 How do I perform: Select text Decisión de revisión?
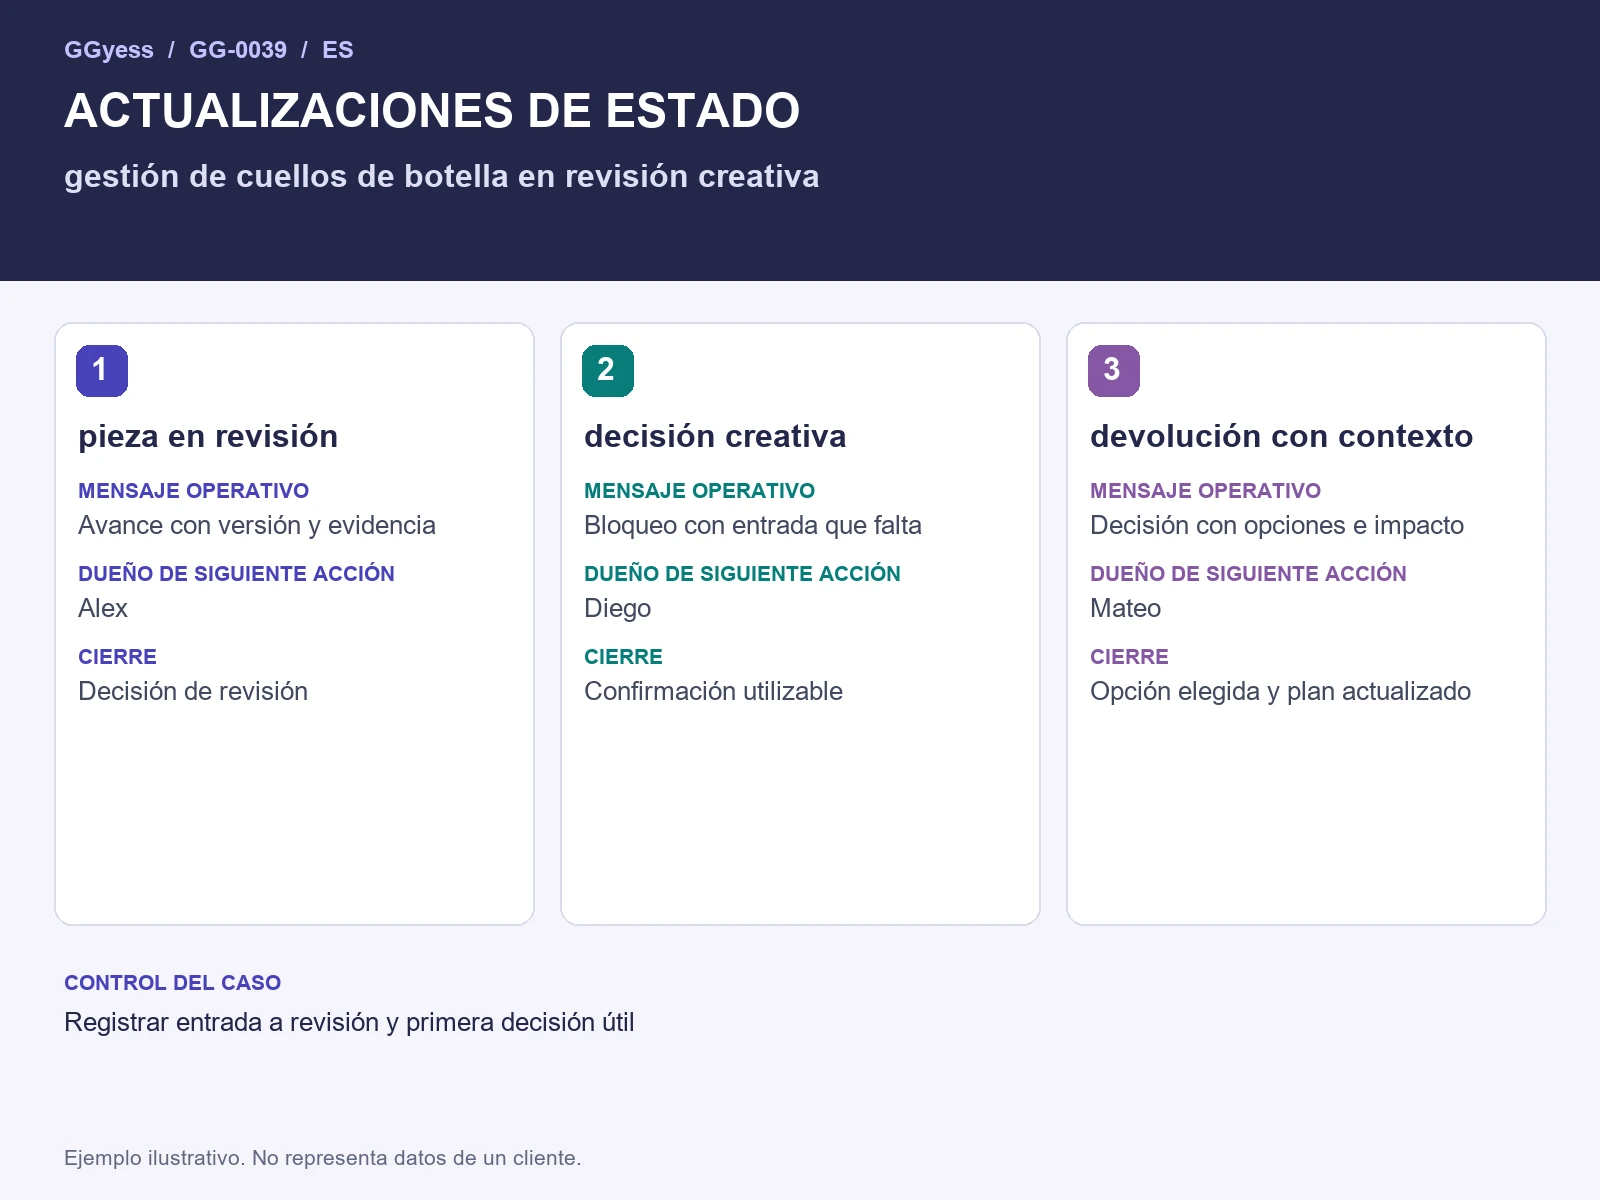(193, 691)
